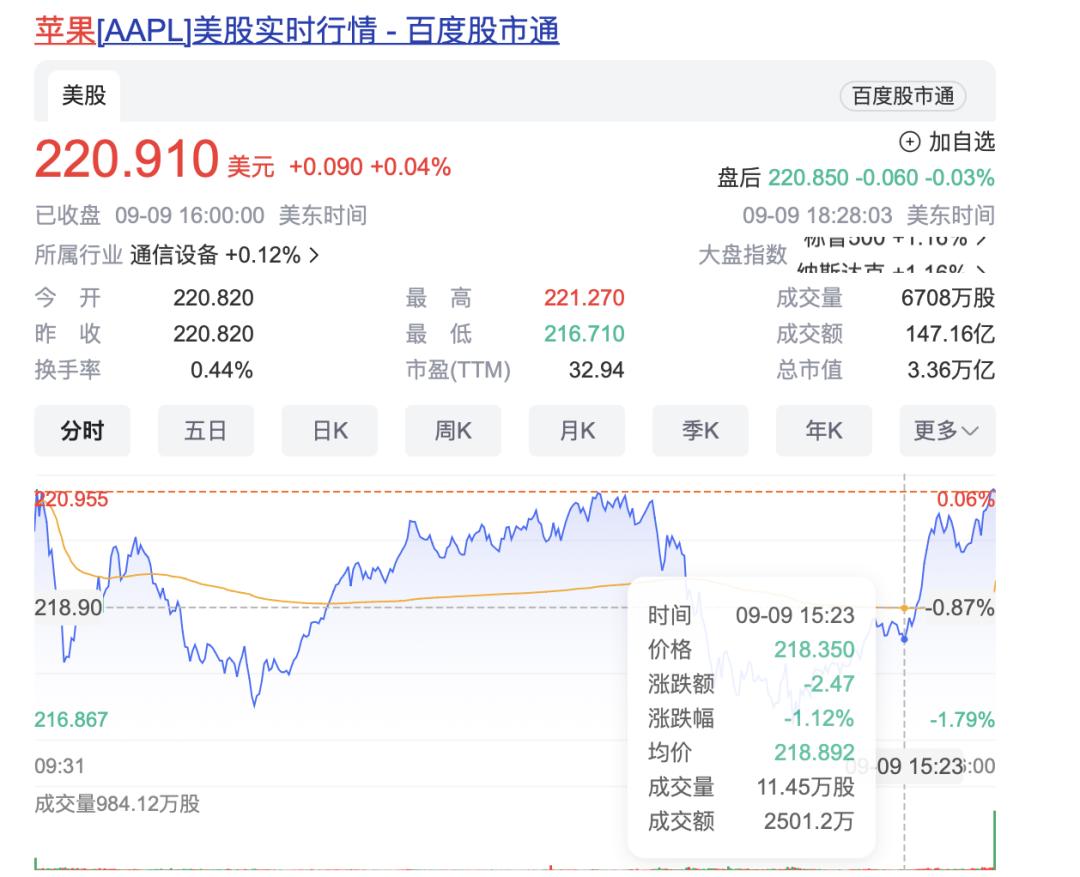The height and width of the screenshot is (877, 1080).
Task: Click the 220.955 high price label on chart
Action: click(72, 500)
